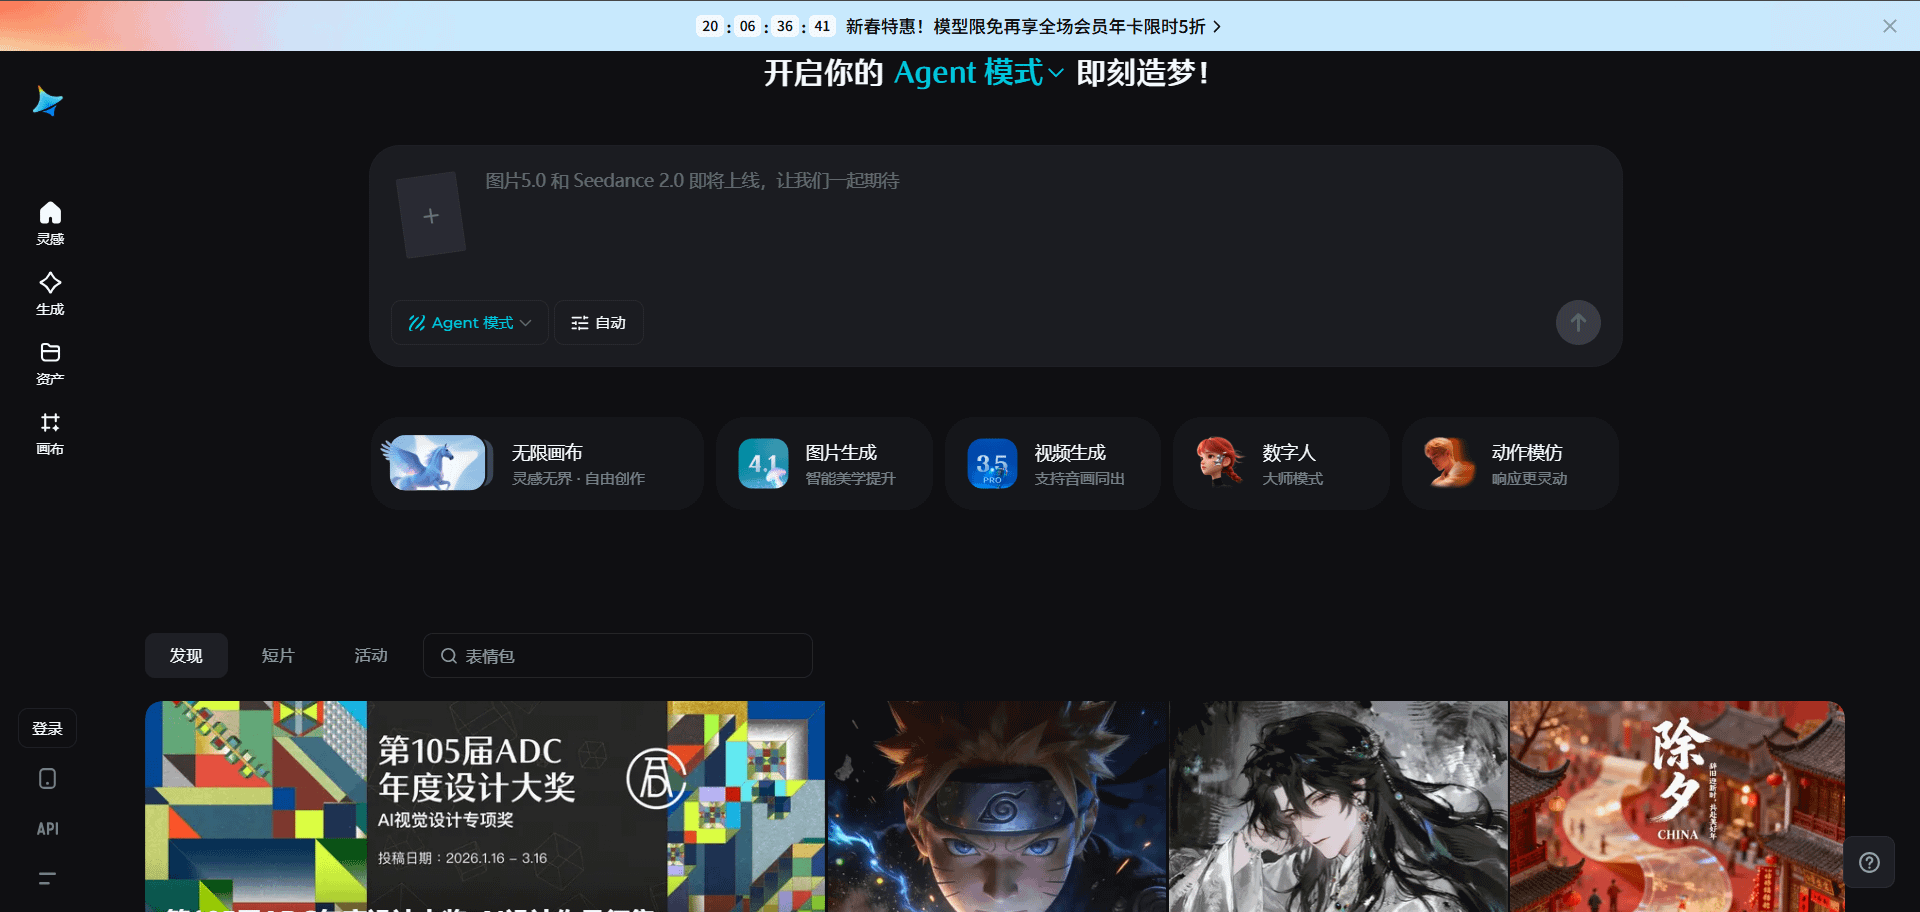
Task: Switch to the 活动 tab
Action: coord(371,656)
